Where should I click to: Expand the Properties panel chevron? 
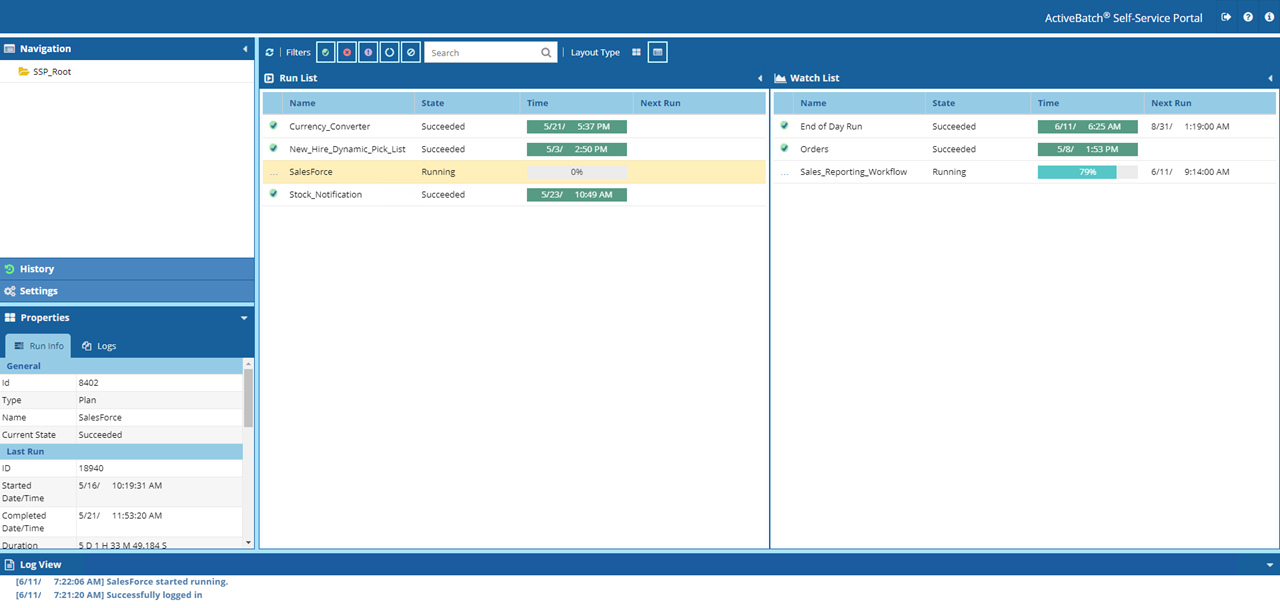(244, 317)
